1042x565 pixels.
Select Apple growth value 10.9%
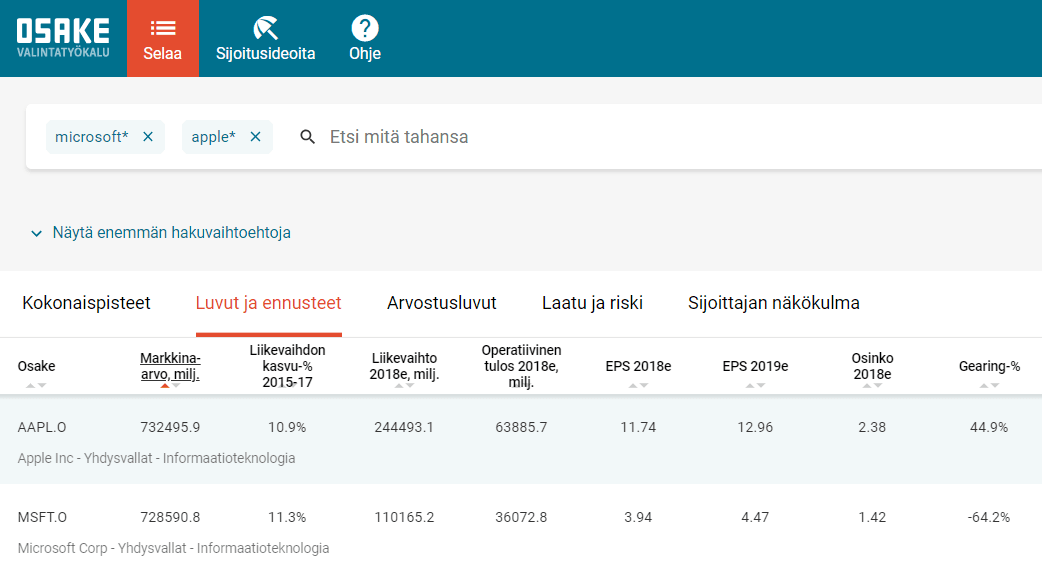point(287,427)
